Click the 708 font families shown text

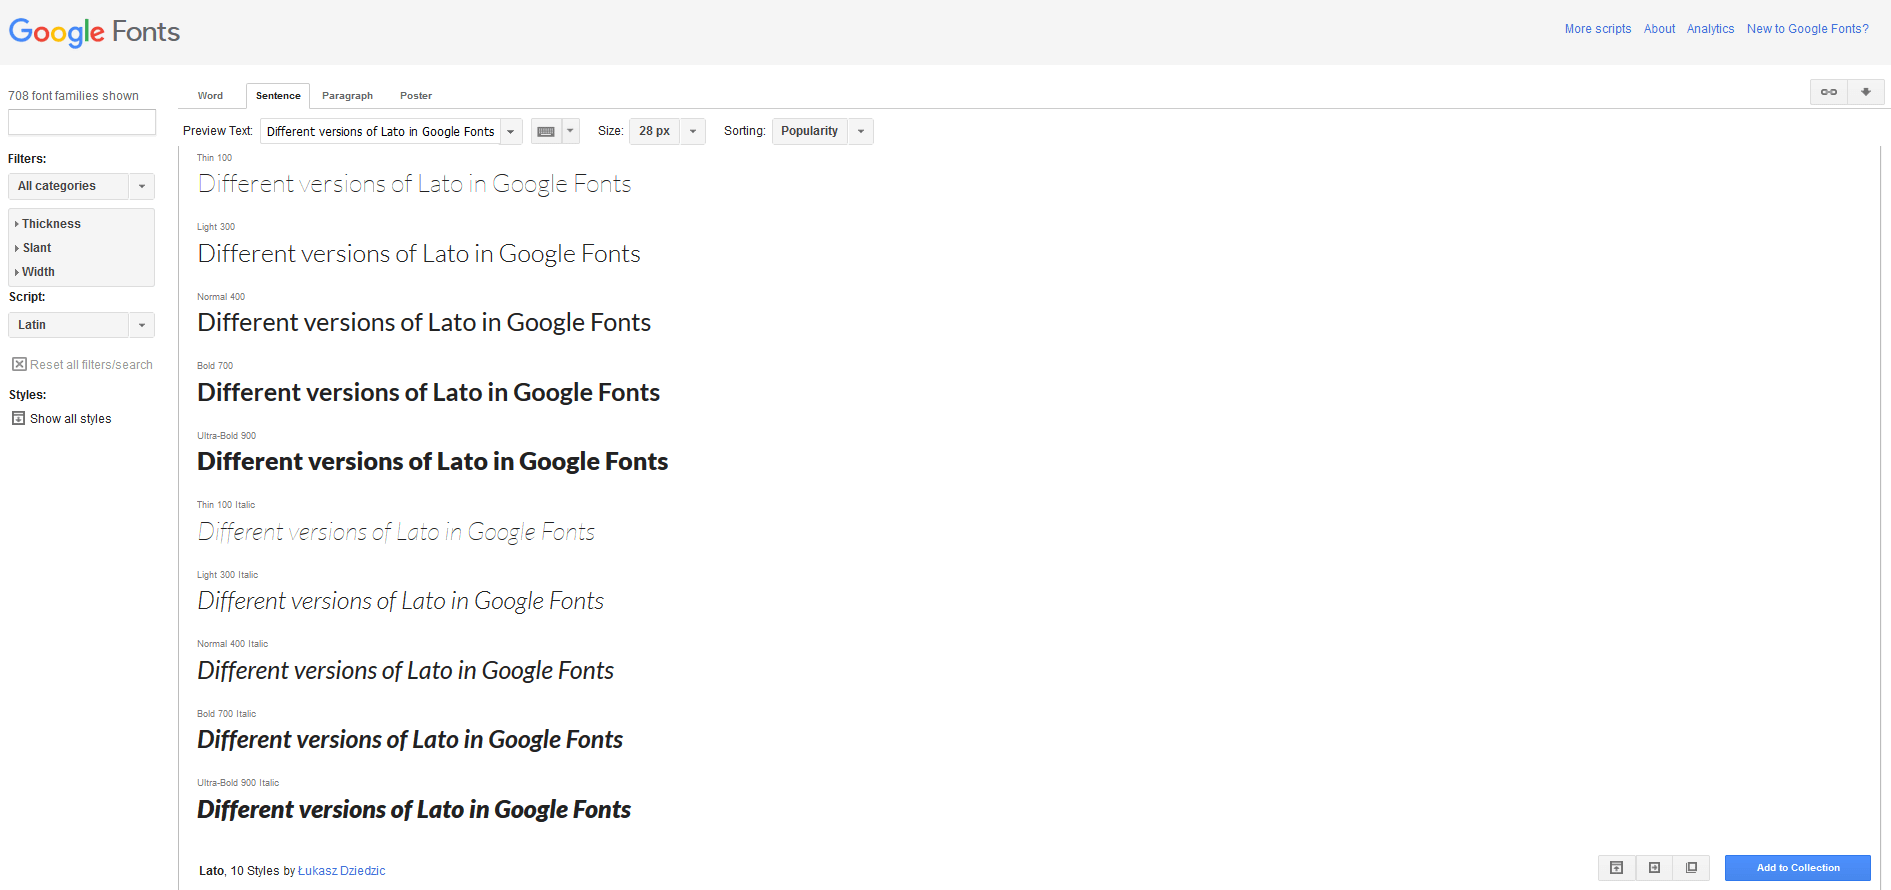click(73, 96)
